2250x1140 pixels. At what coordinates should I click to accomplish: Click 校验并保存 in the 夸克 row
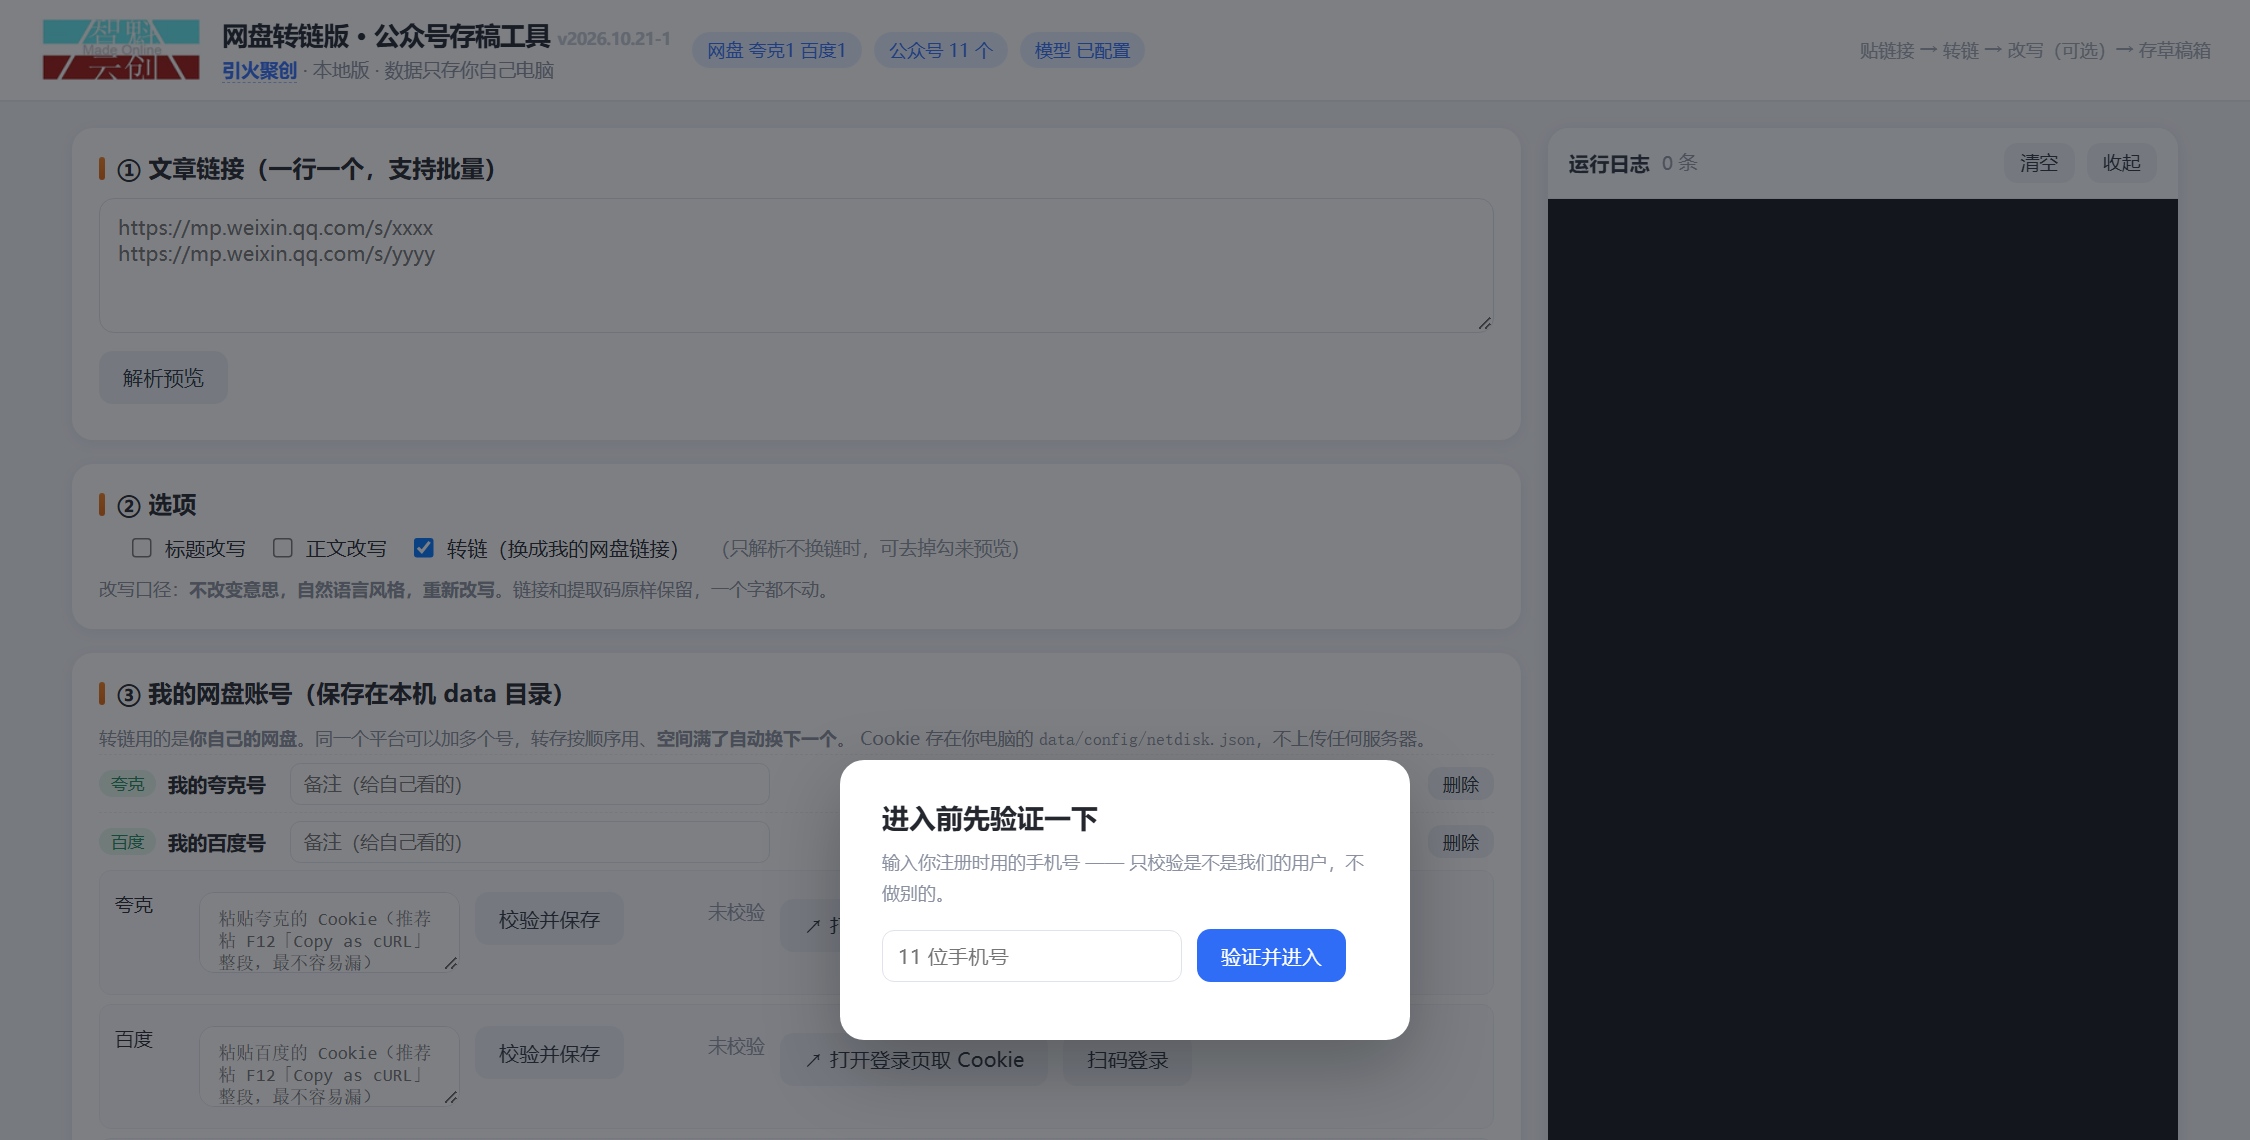pyautogui.click(x=549, y=919)
